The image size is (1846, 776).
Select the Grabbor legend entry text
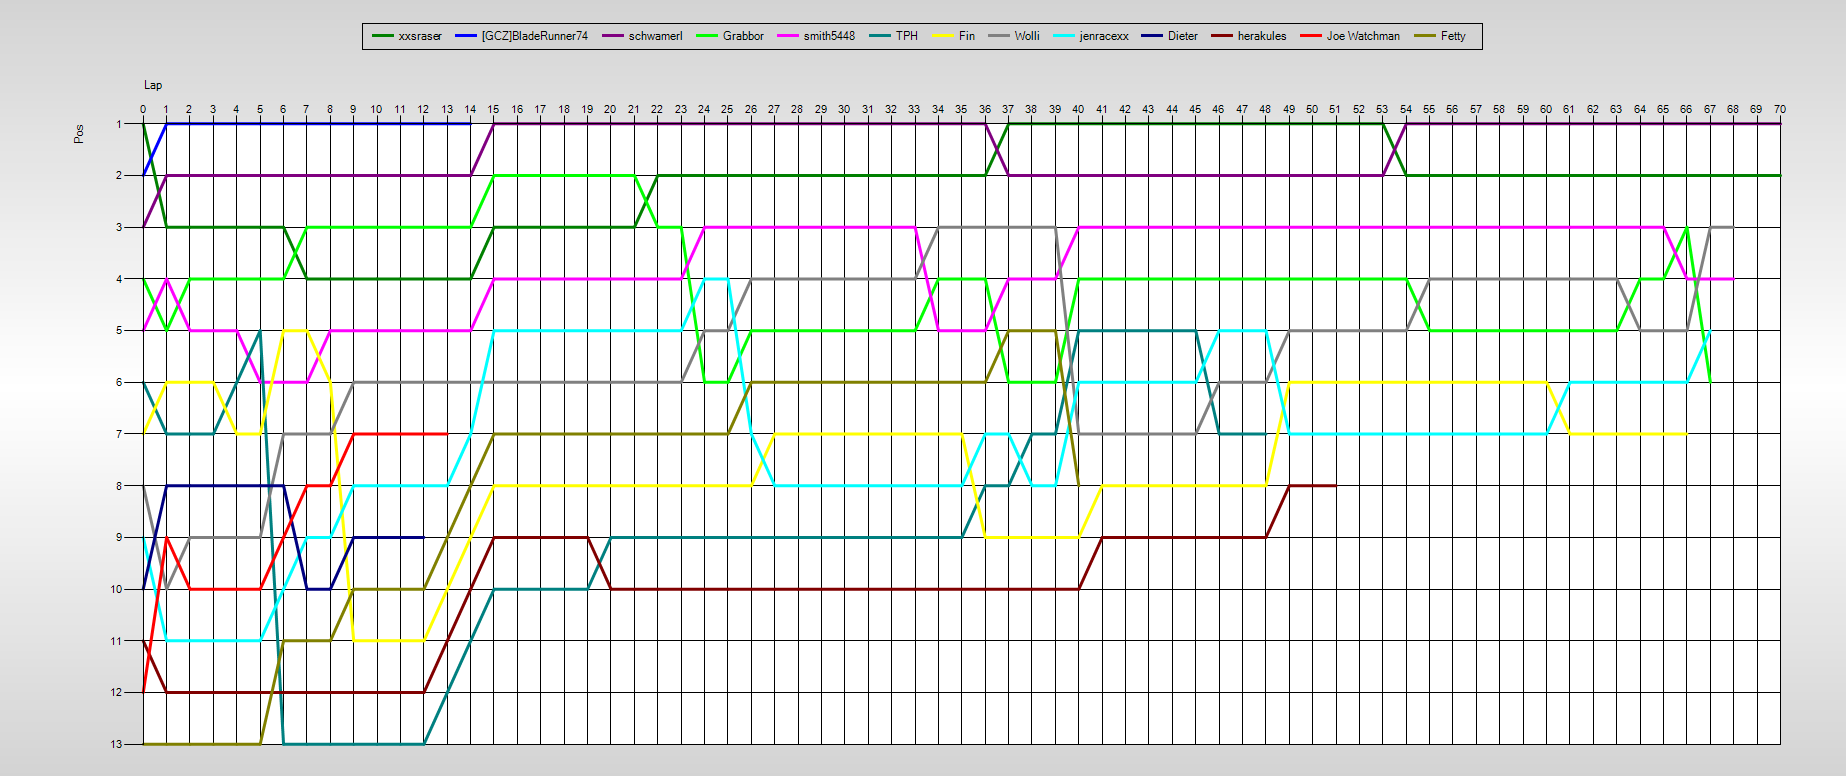click(743, 36)
